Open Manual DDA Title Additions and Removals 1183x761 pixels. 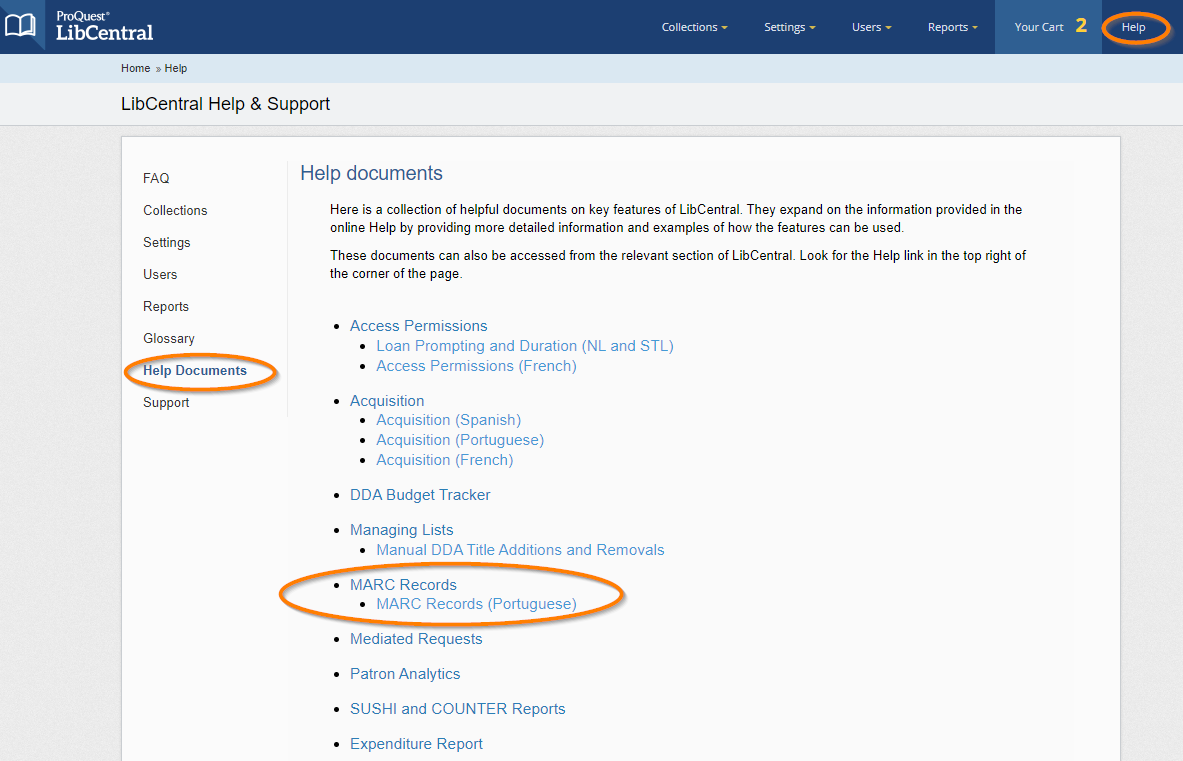520,550
